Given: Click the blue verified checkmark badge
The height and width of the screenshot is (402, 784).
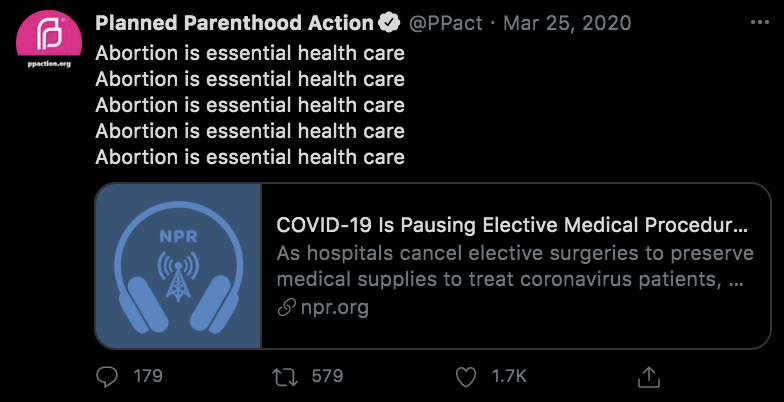Looking at the screenshot, I should click(x=391, y=23).
